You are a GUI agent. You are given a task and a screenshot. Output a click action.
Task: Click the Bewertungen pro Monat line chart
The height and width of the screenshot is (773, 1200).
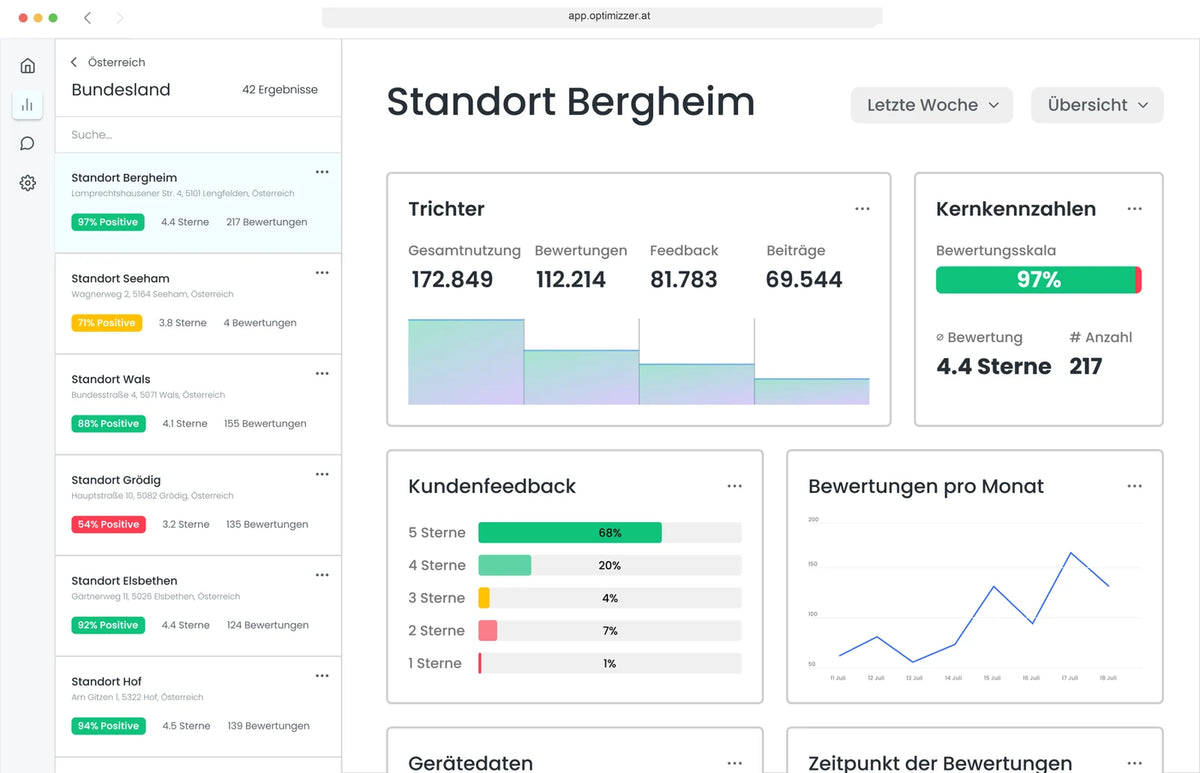tap(975, 598)
